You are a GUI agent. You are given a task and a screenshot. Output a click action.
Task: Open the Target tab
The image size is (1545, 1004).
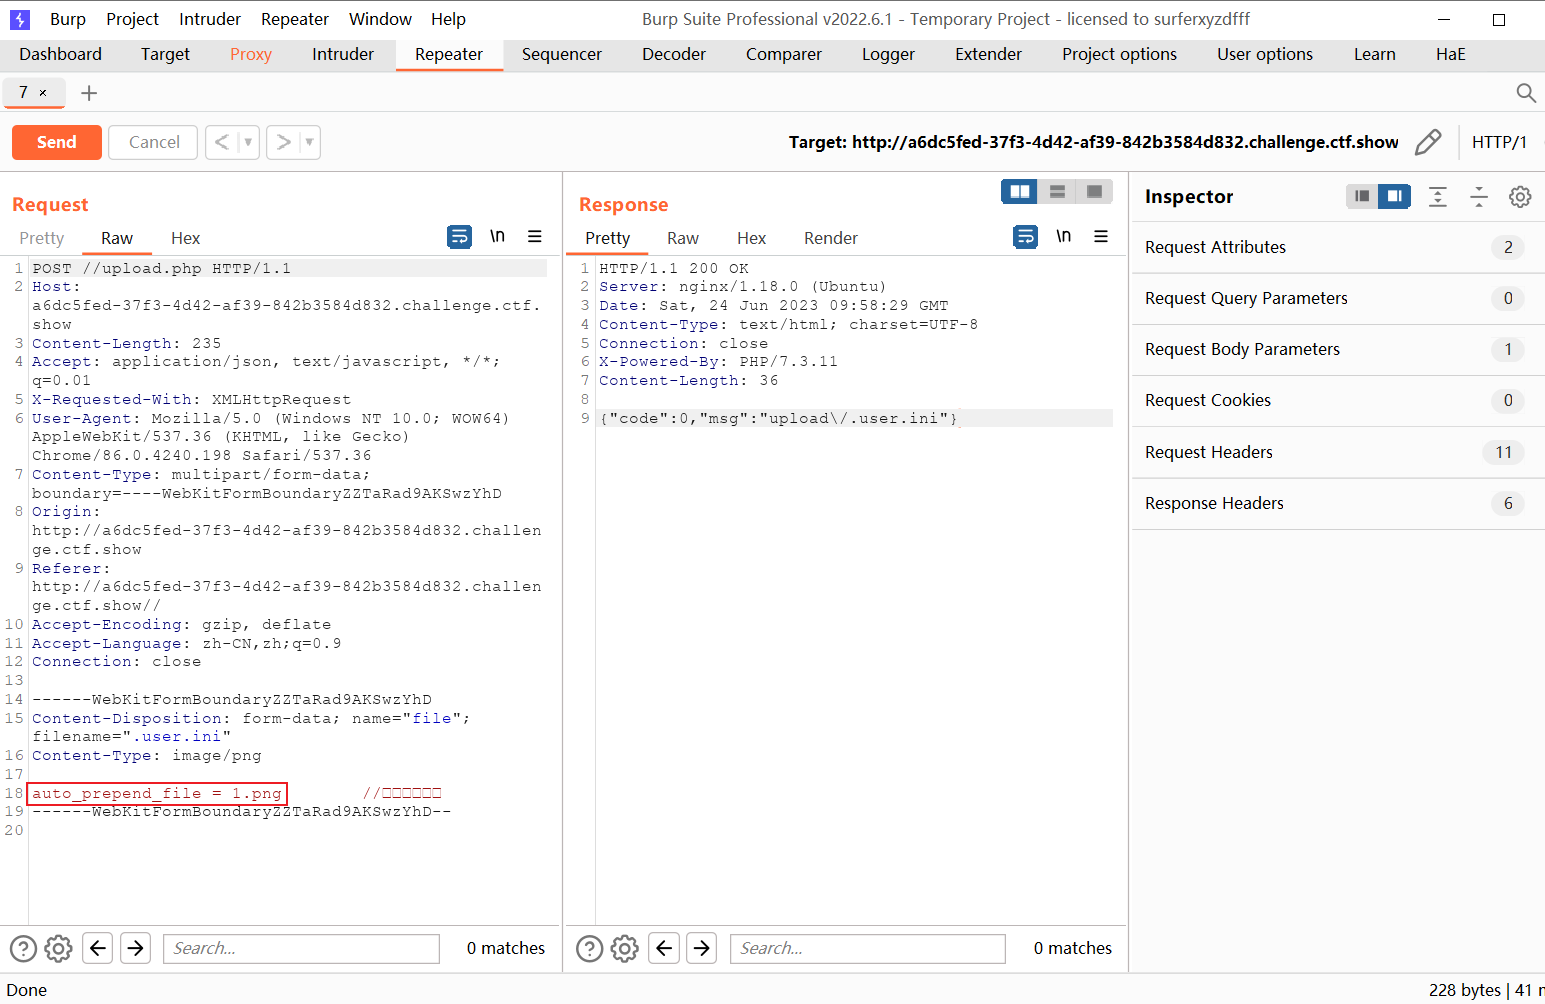coord(165,54)
